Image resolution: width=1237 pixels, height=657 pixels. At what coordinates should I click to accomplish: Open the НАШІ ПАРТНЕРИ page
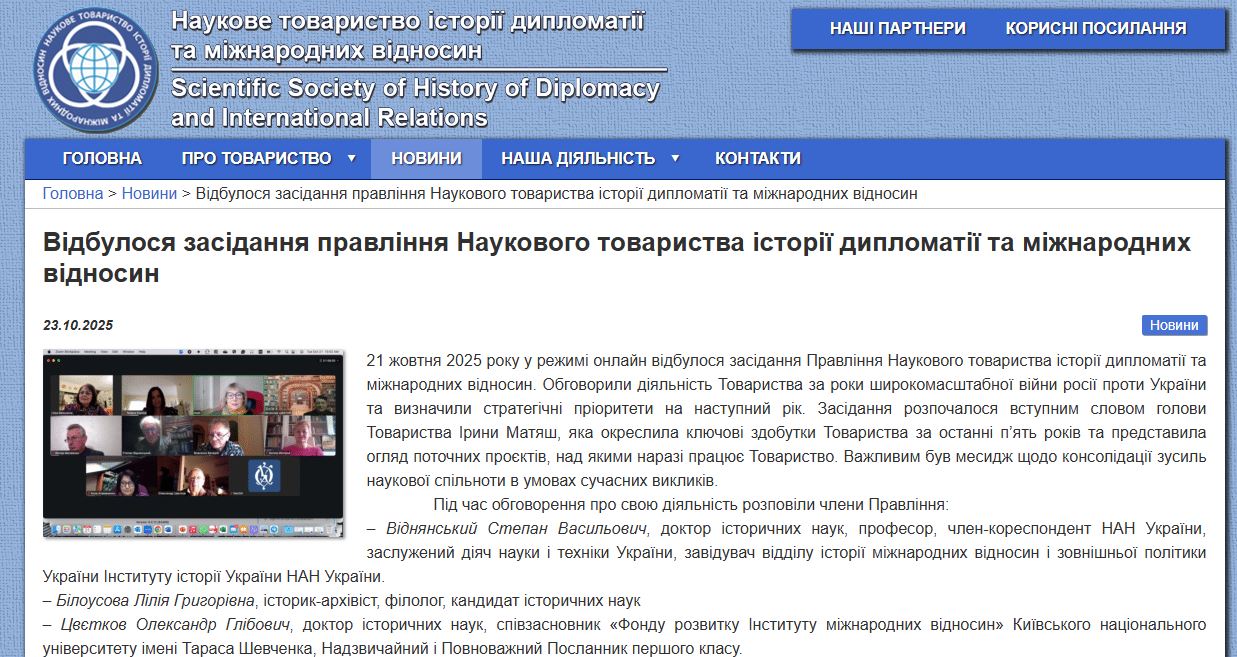(x=897, y=28)
